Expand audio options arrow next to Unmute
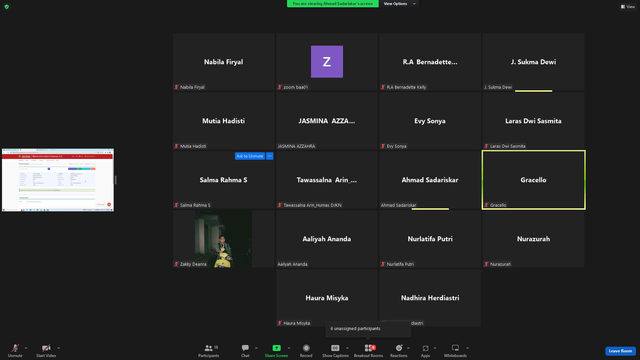This screenshot has height=360, width=640. point(26,348)
